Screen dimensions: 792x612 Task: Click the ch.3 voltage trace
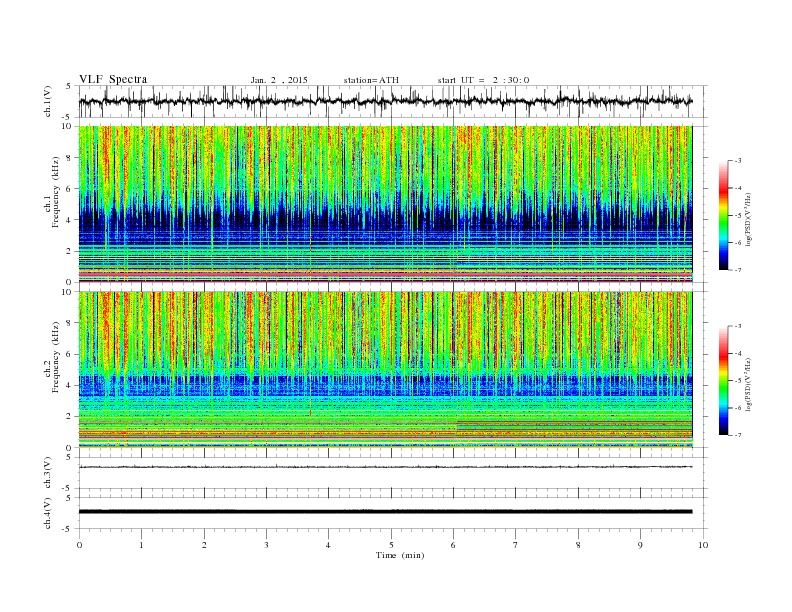pyautogui.click(x=385, y=467)
